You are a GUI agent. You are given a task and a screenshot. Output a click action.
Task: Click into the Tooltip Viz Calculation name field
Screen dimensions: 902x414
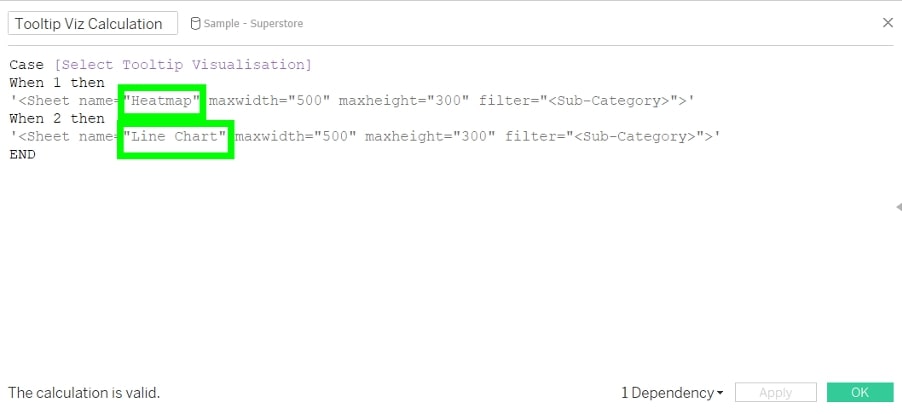pyautogui.click(x=93, y=24)
